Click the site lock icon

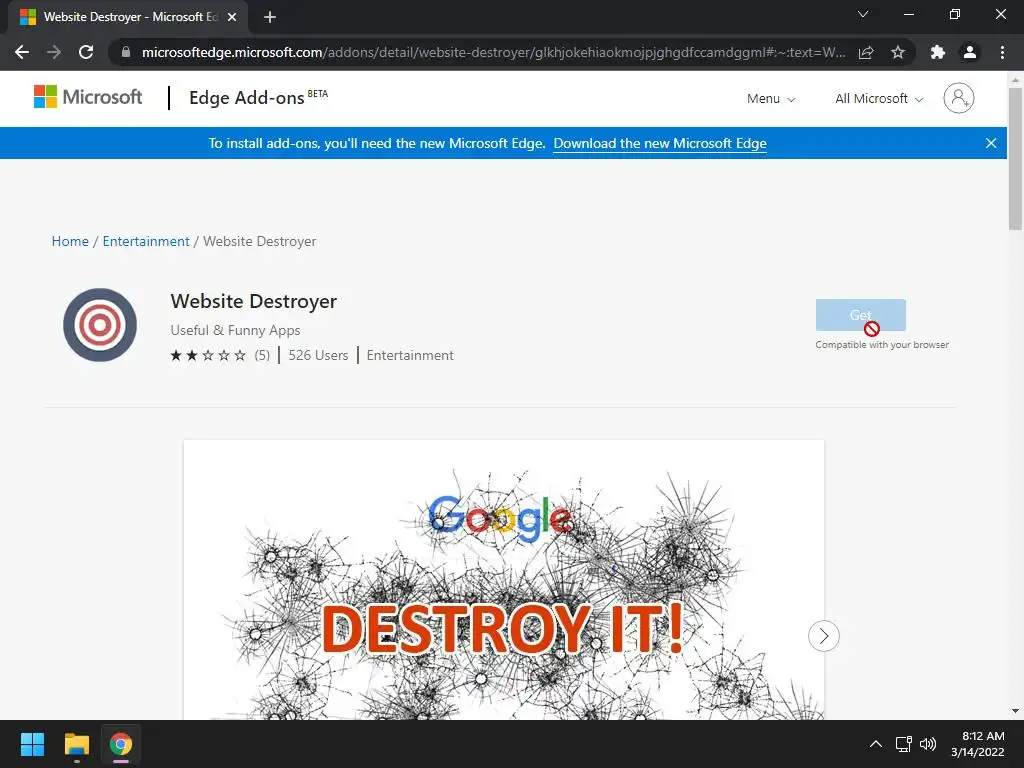125,52
